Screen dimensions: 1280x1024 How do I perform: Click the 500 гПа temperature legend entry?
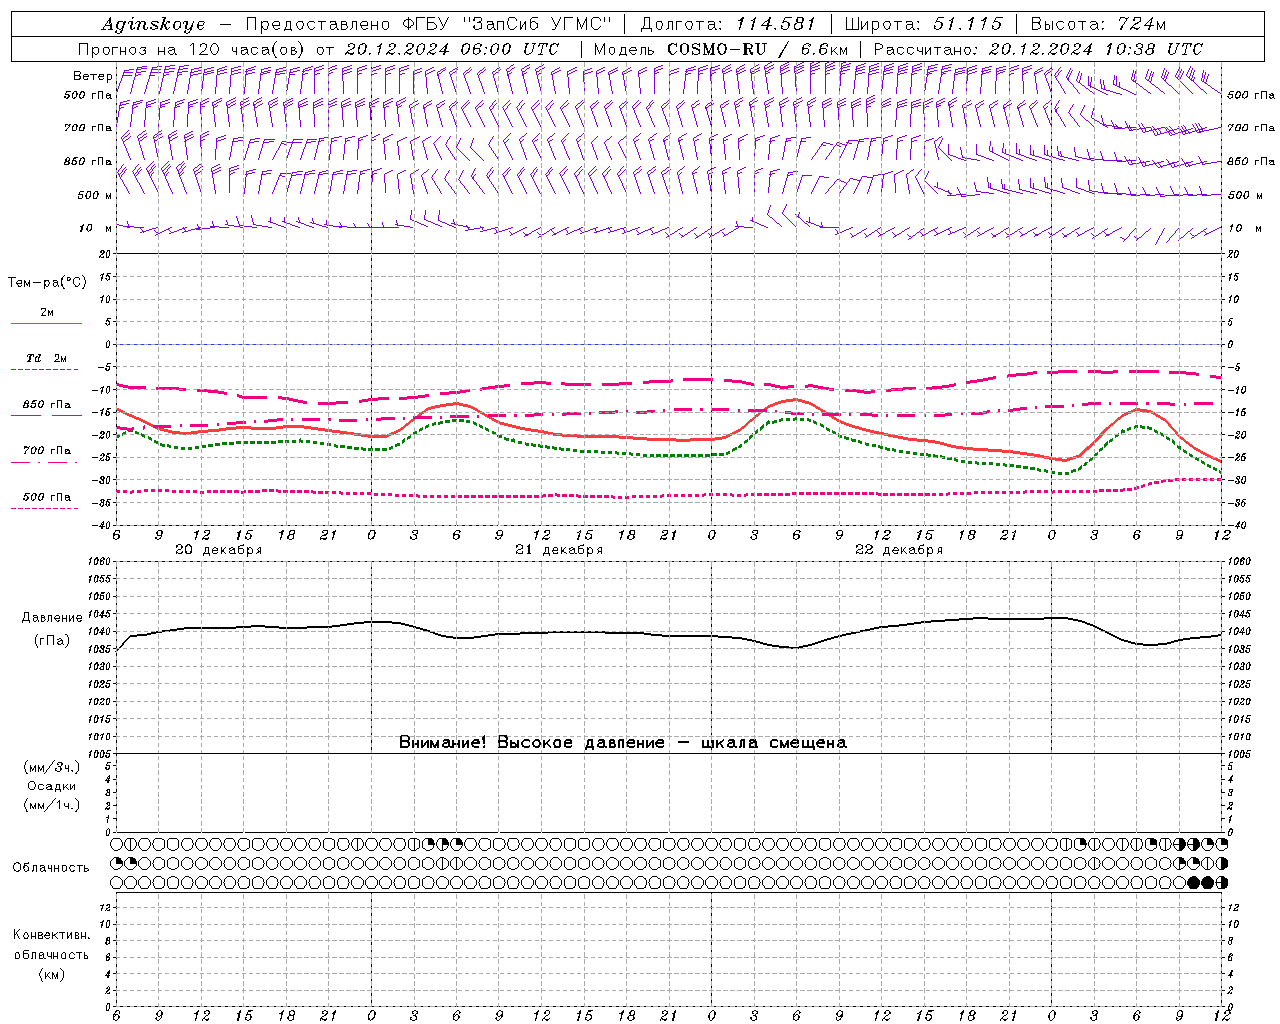[46, 497]
